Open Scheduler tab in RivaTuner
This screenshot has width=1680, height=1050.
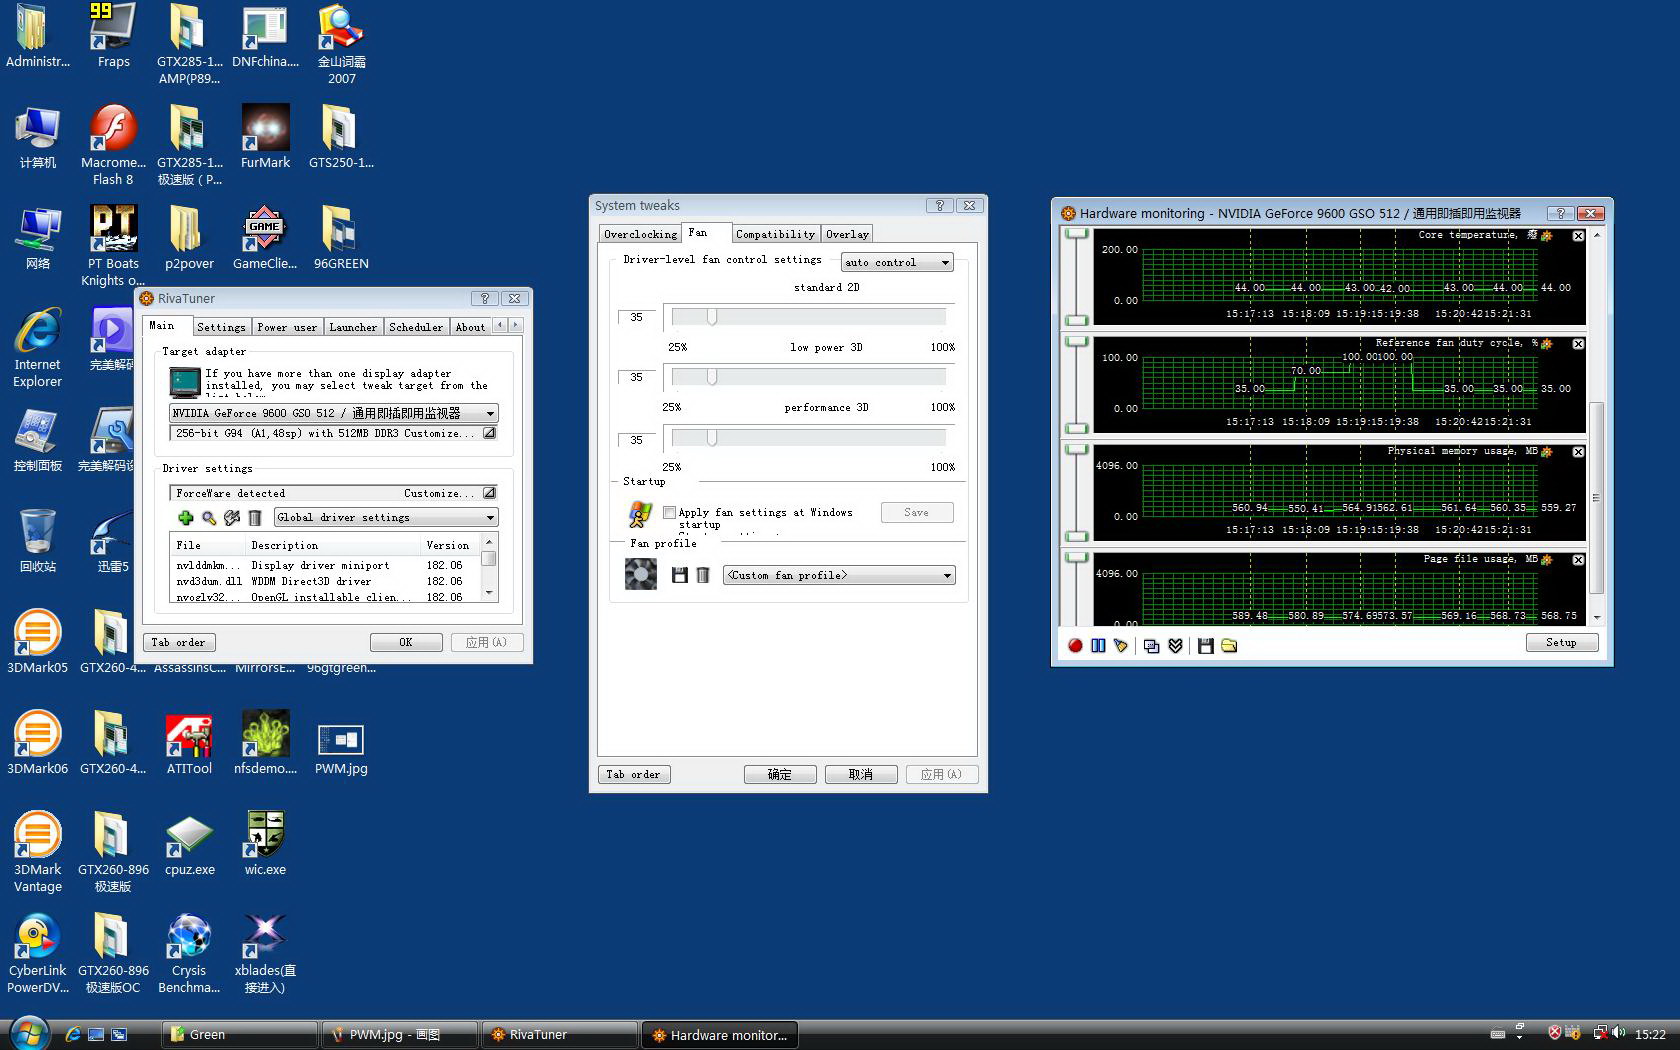coord(415,327)
